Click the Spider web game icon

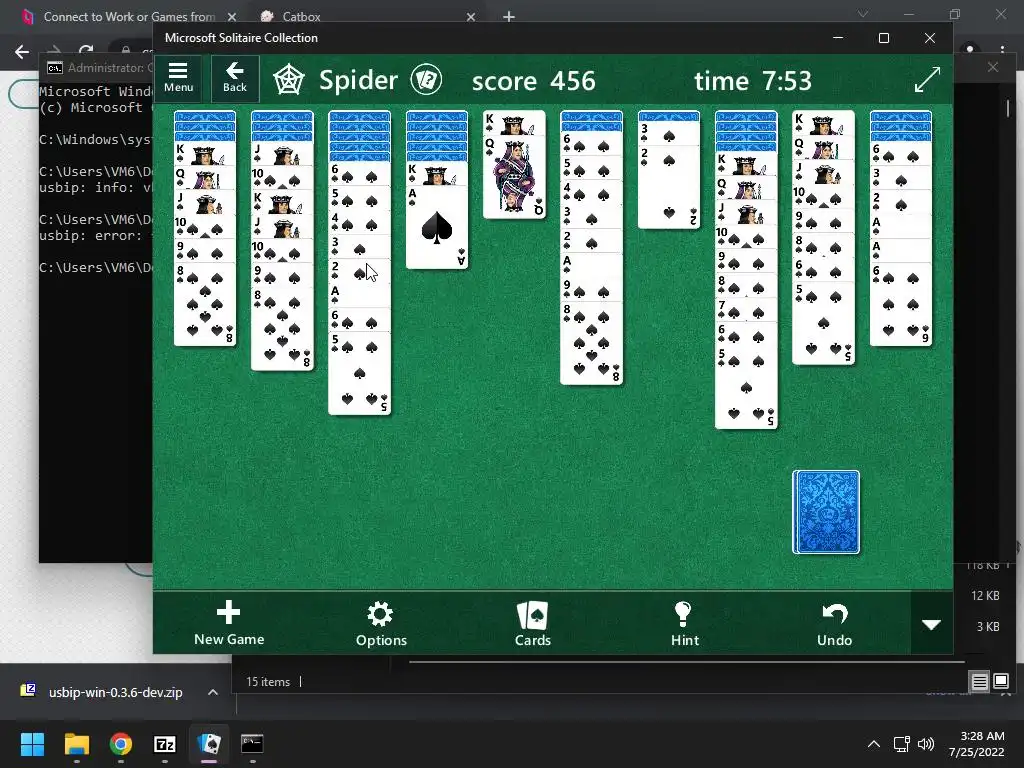tap(288, 80)
